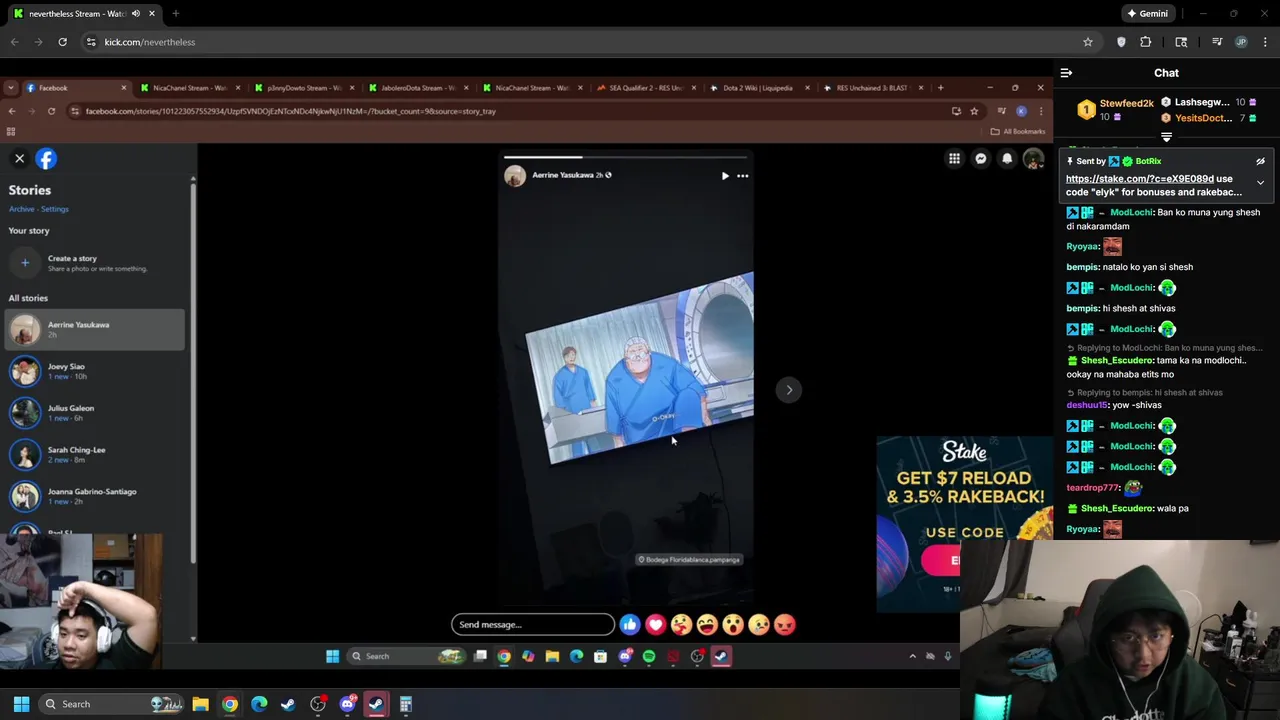Open File Explorer from the taskbar
This screenshot has height=720, width=1280.
[x=200, y=704]
